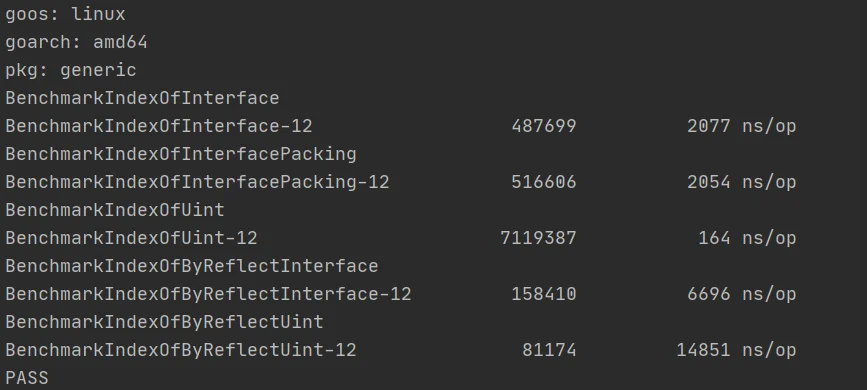Click the 164 ns/op timing value
The image size is (867, 390).
[747, 238]
